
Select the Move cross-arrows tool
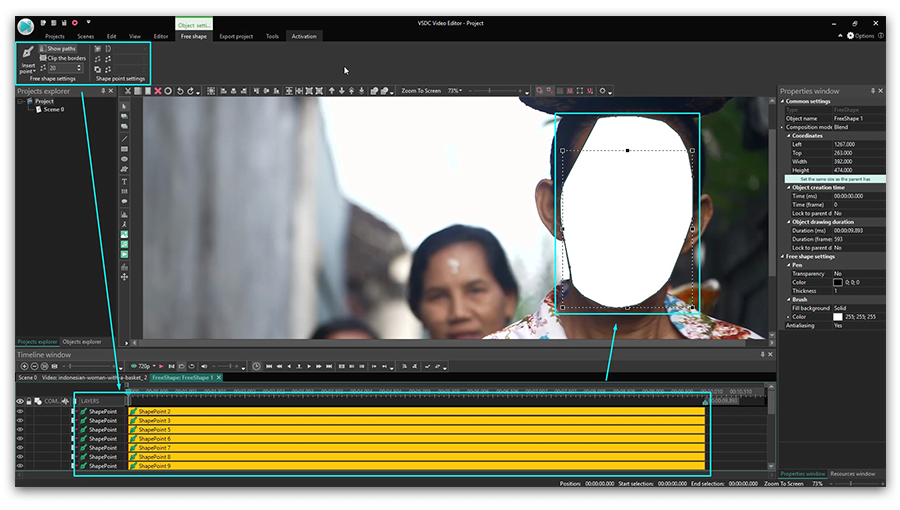[124, 277]
